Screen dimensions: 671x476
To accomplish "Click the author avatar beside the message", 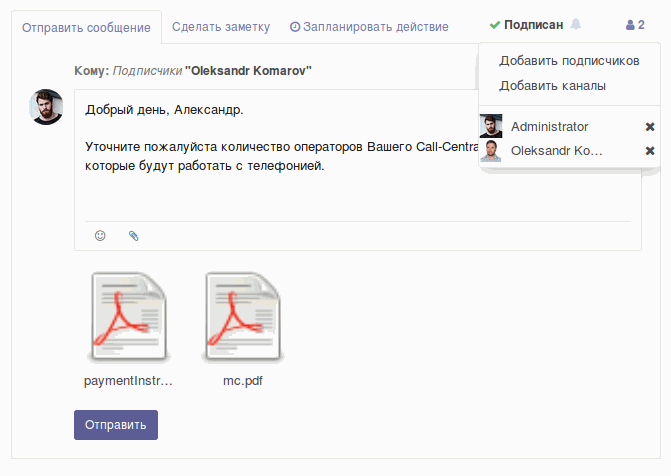I will click(x=47, y=107).
